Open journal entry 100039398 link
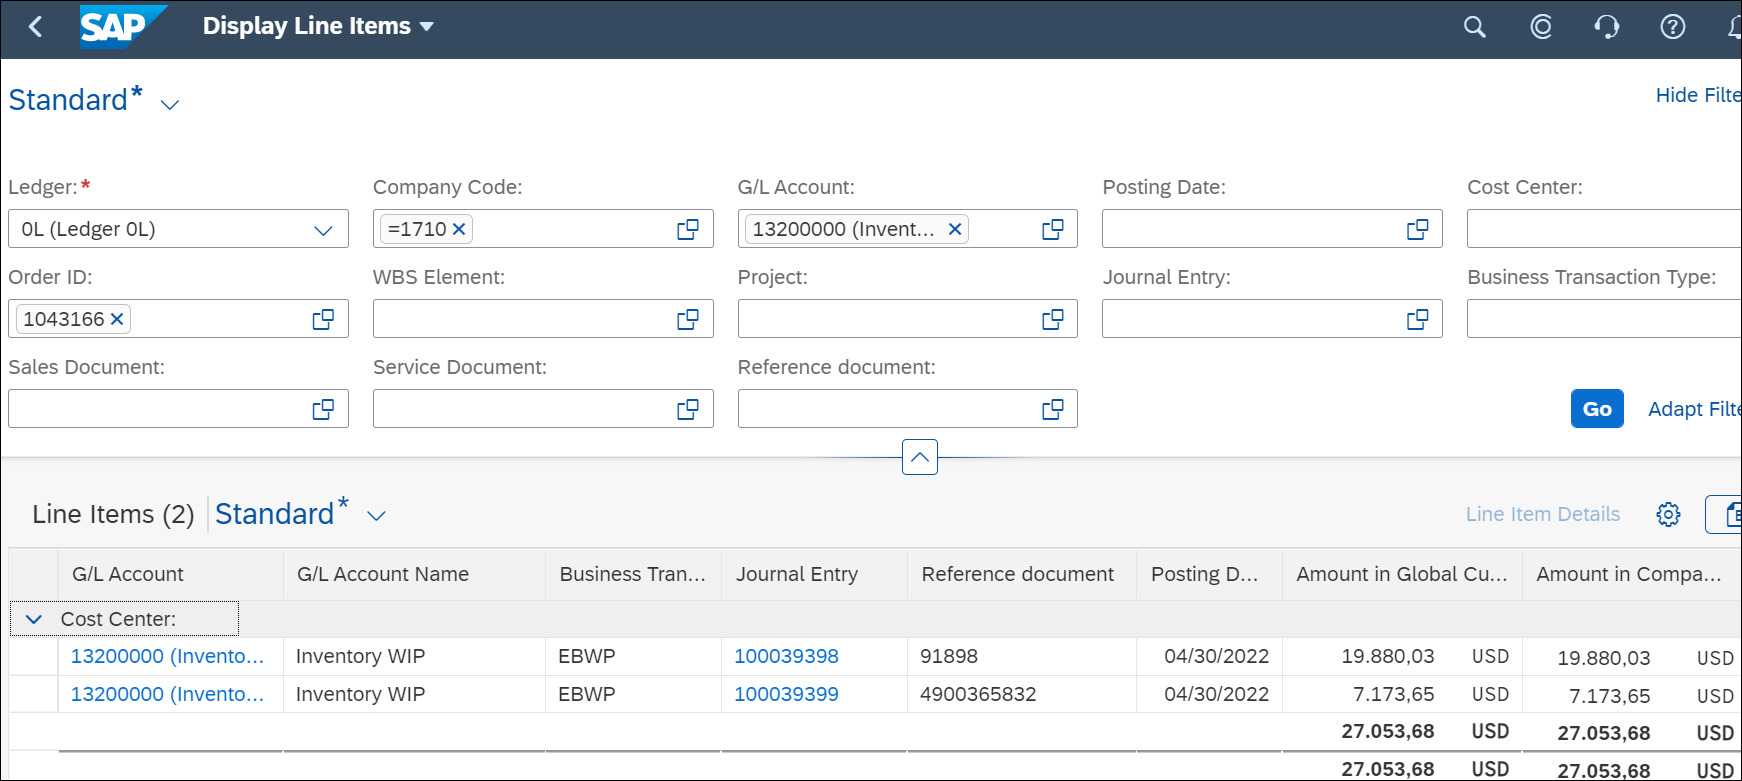The width and height of the screenshot is (1742, 781). click(786, 656)
